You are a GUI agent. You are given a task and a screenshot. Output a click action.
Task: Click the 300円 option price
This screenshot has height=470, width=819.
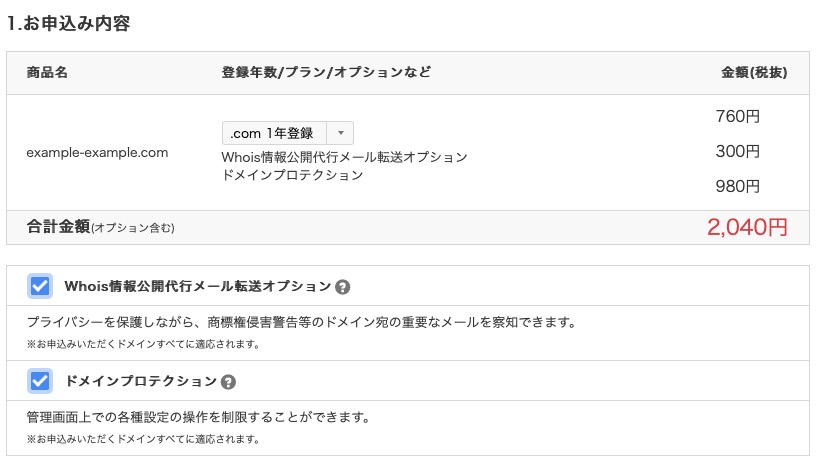click(738, 152)
